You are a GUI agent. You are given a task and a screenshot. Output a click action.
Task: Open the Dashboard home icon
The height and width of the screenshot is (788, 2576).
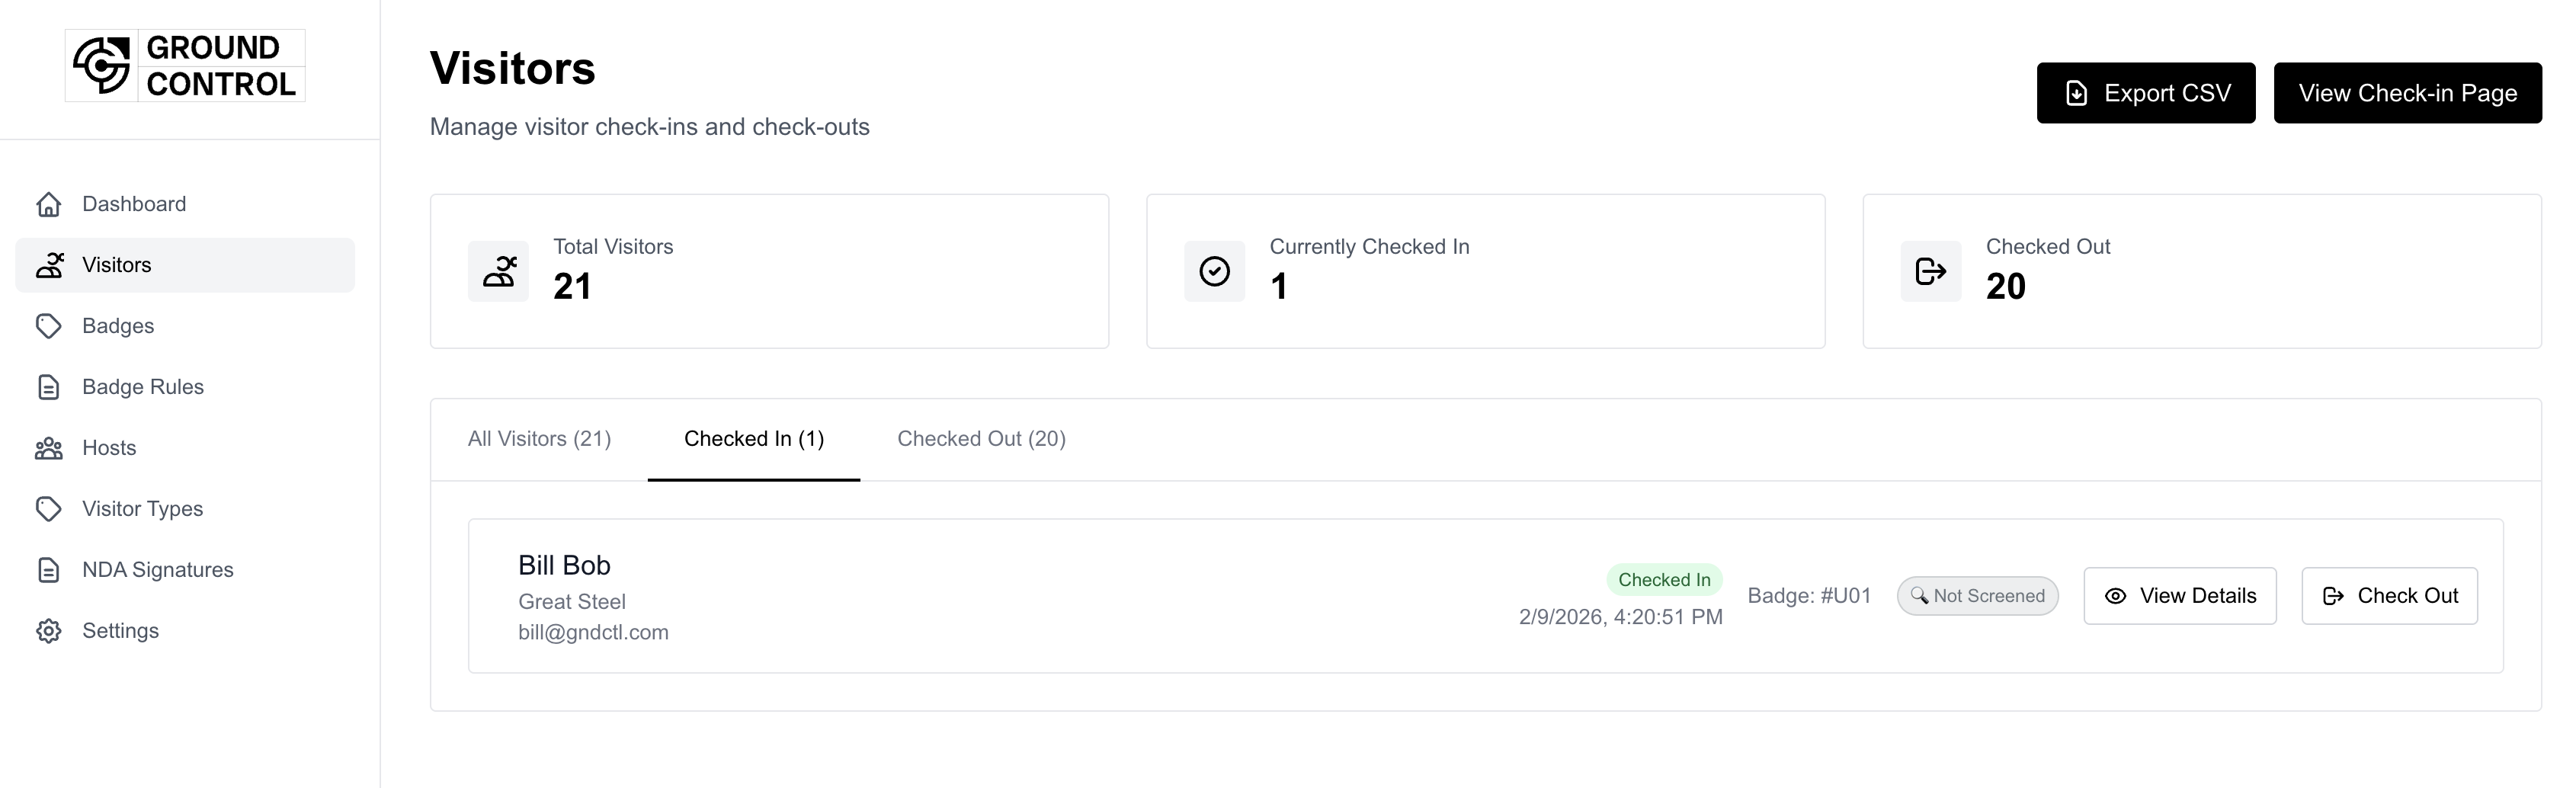(x=49, y=204)
